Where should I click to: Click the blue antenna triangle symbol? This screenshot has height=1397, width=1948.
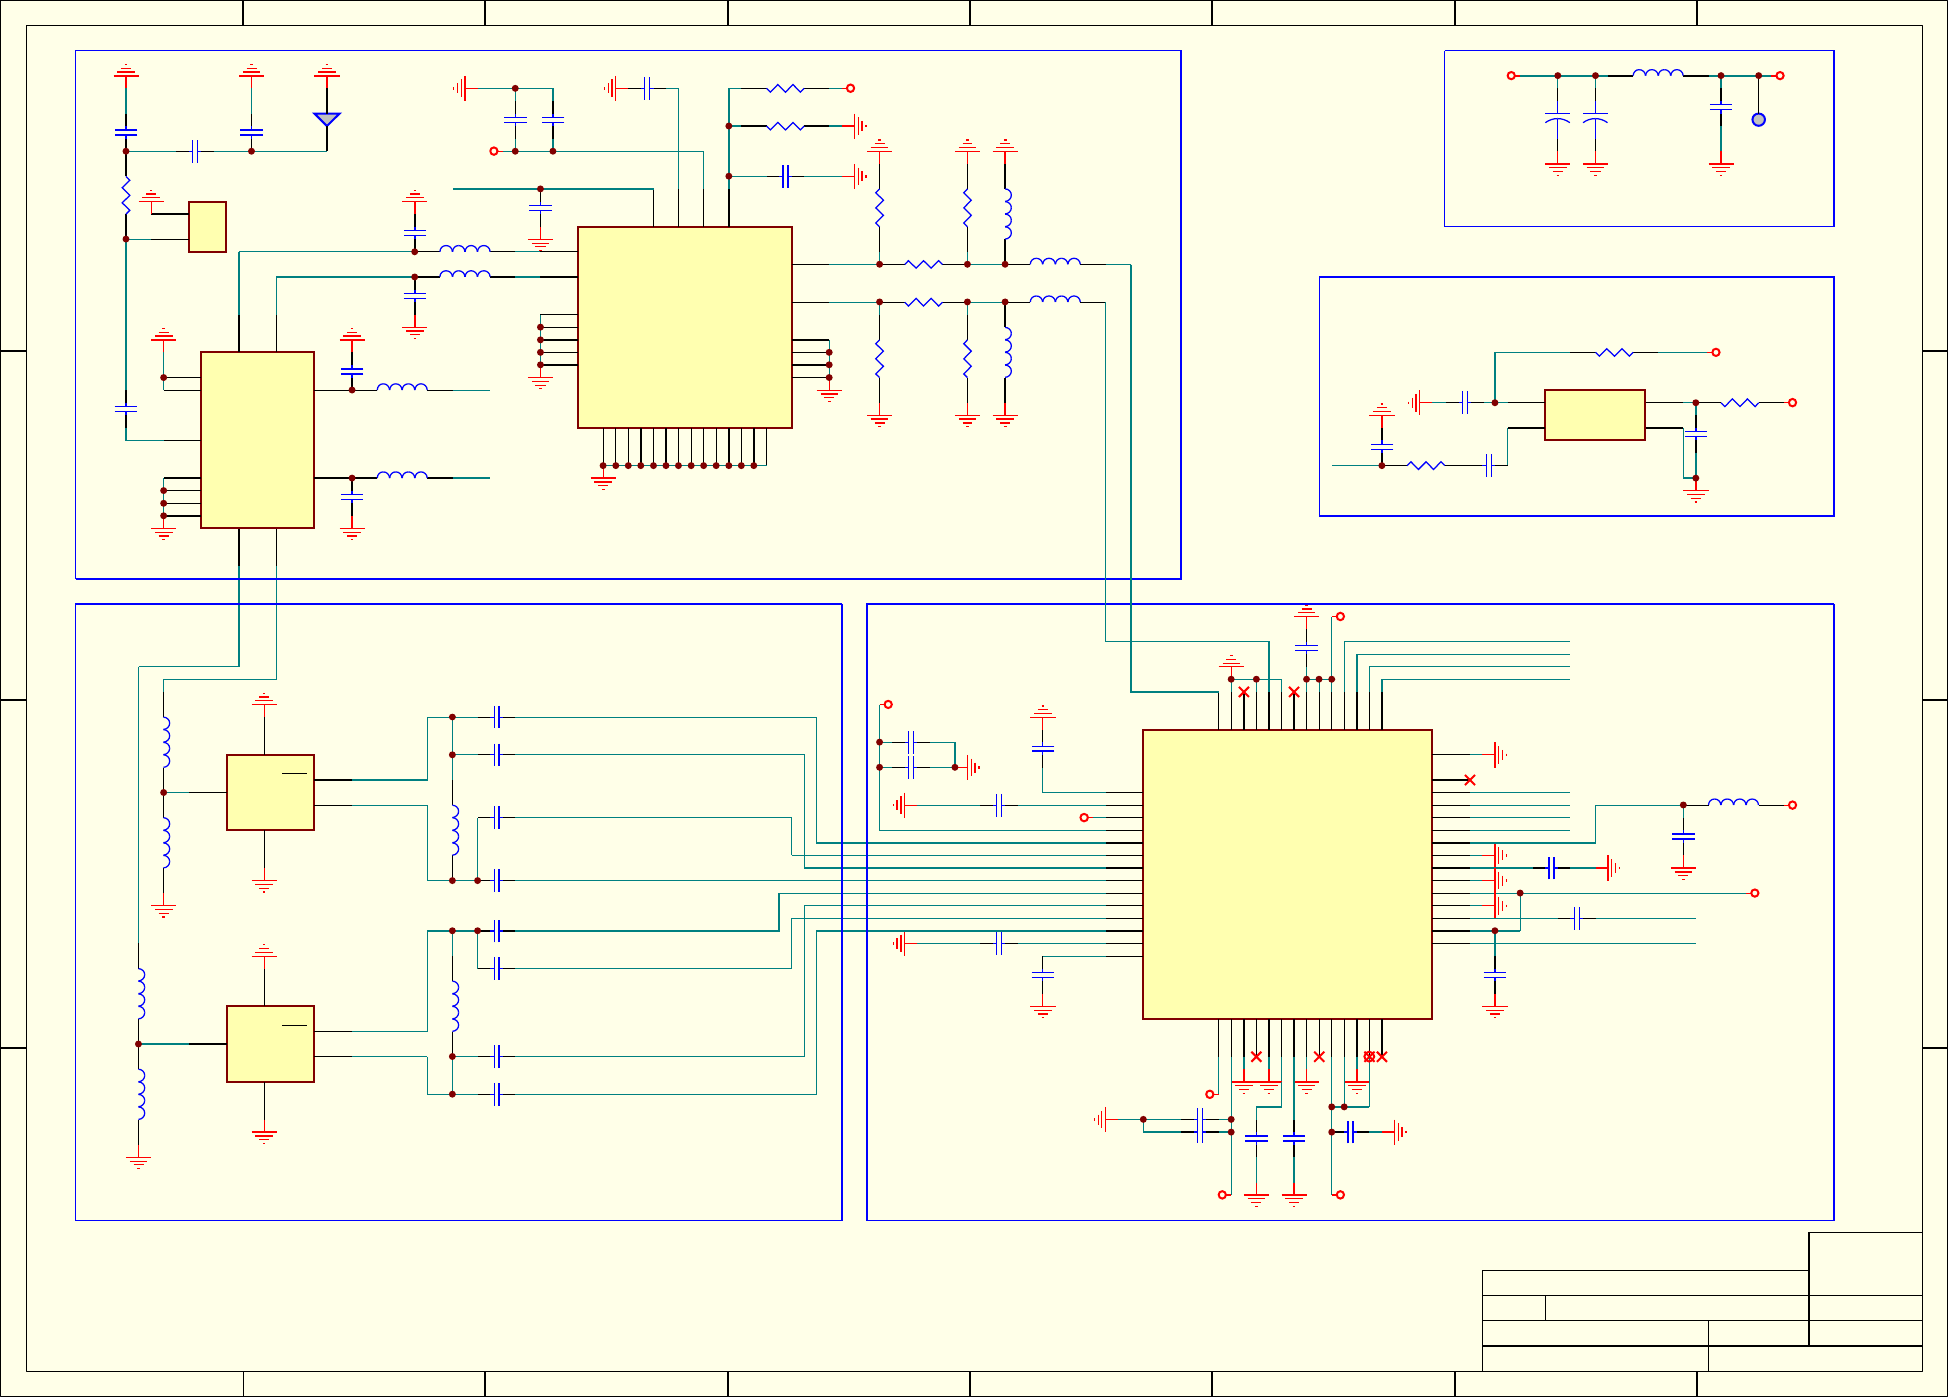click(x=327, y=119)
